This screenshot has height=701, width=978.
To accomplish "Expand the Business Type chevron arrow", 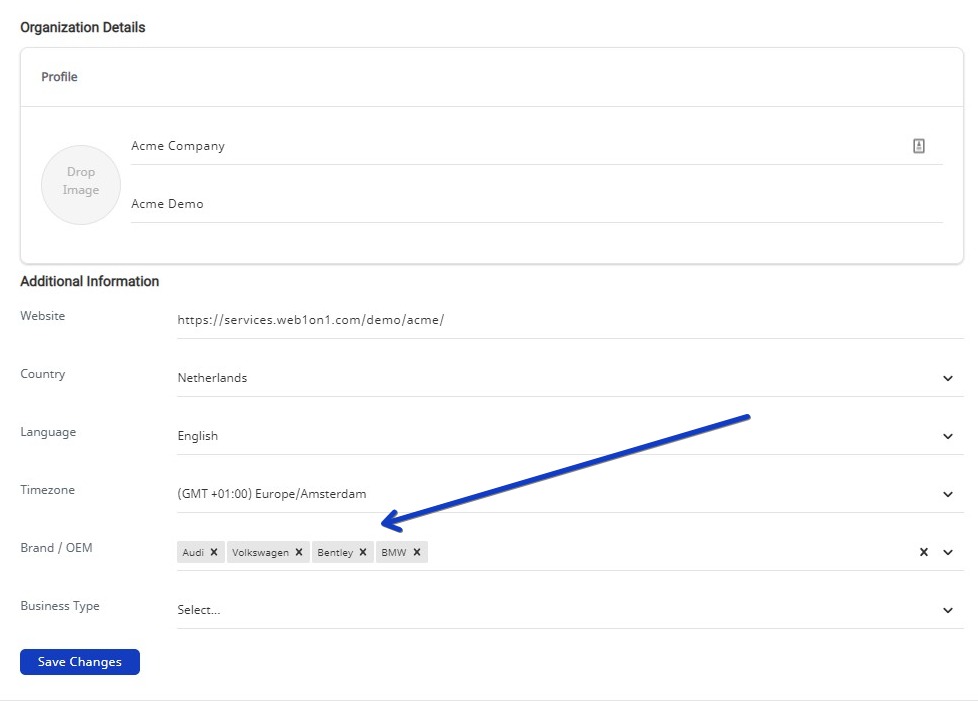I will coord(947,611).
